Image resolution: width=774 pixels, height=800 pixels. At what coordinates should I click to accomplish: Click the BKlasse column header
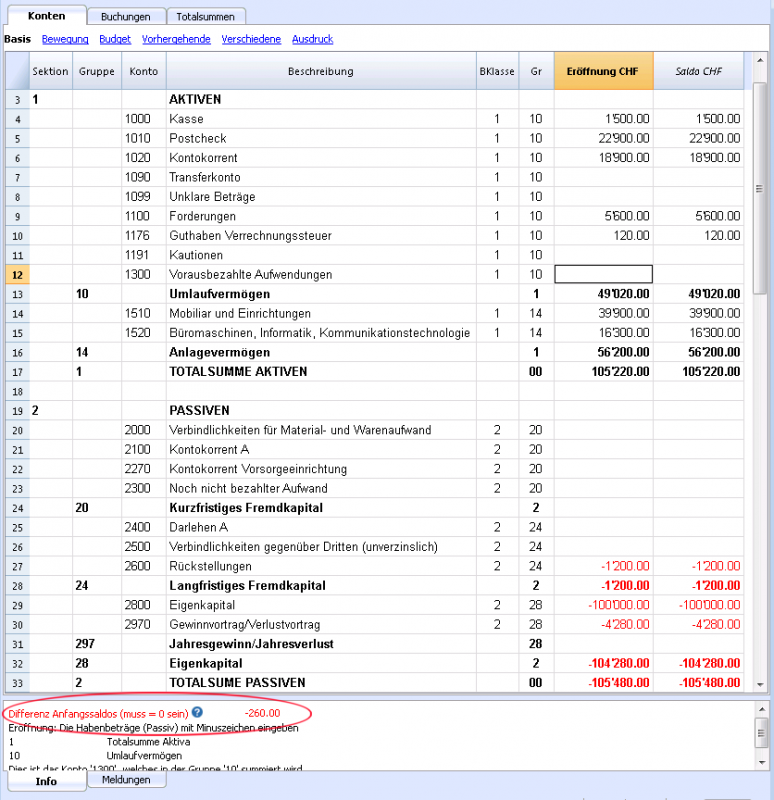pyautogui.click(x=497, y=71)
